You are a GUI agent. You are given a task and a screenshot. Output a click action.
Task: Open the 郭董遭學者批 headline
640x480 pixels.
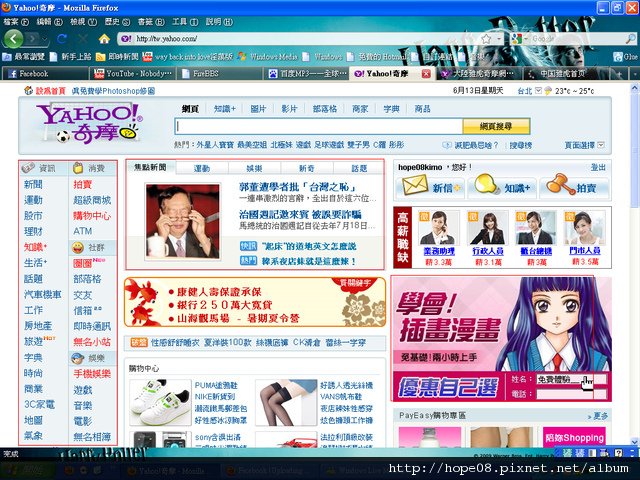298,187
